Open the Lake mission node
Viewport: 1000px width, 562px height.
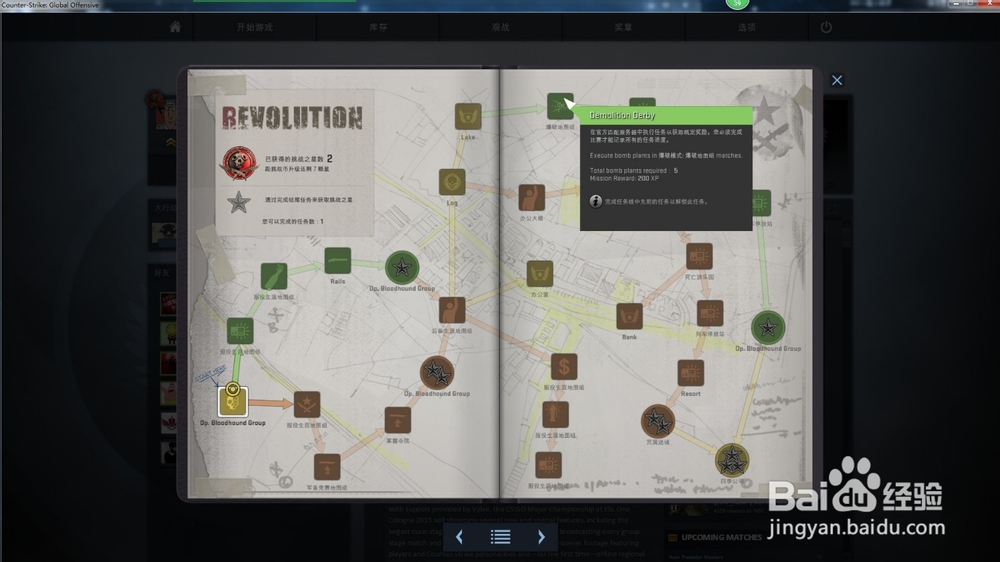coord(468,117)
